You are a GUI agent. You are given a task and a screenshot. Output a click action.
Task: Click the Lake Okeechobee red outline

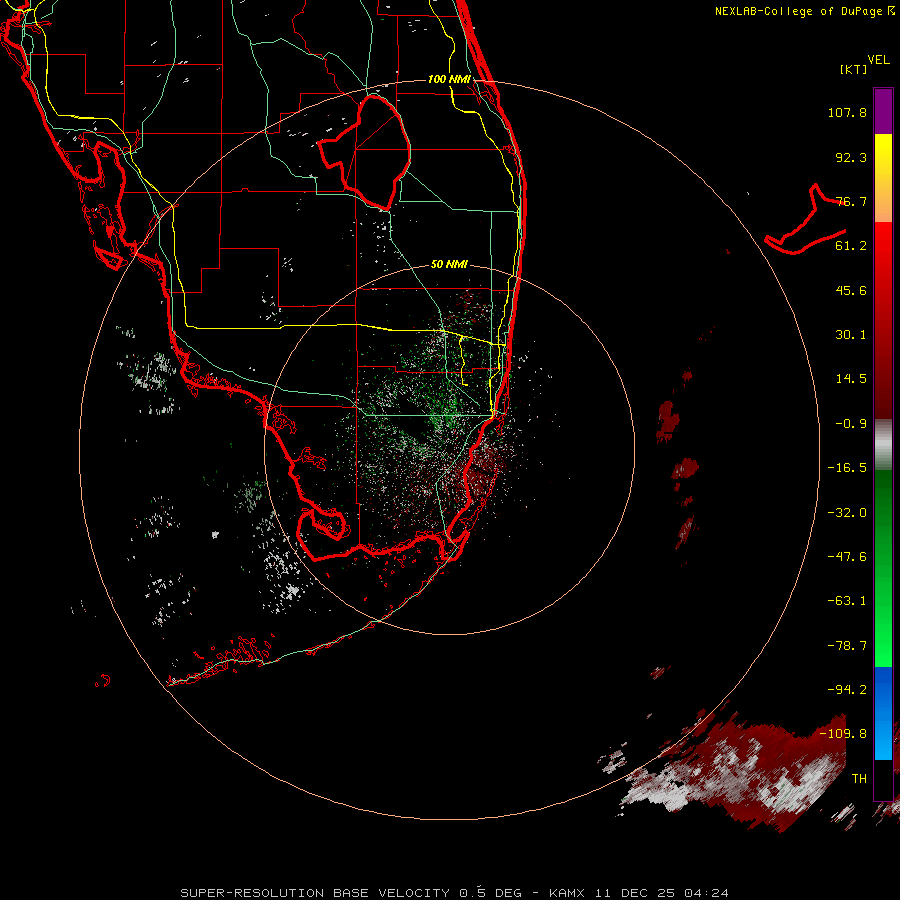pos(364,152)
